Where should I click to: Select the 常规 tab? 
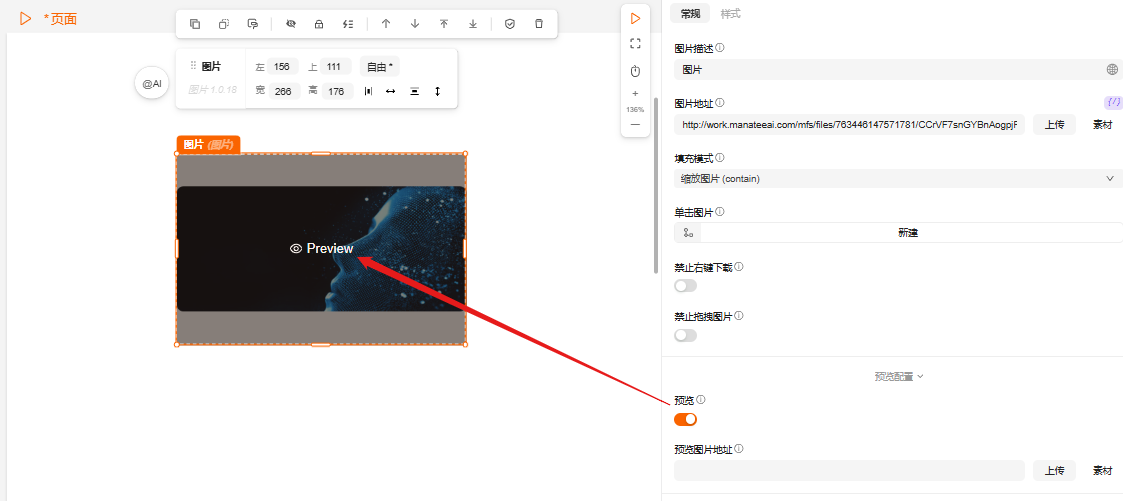point(690,14)
